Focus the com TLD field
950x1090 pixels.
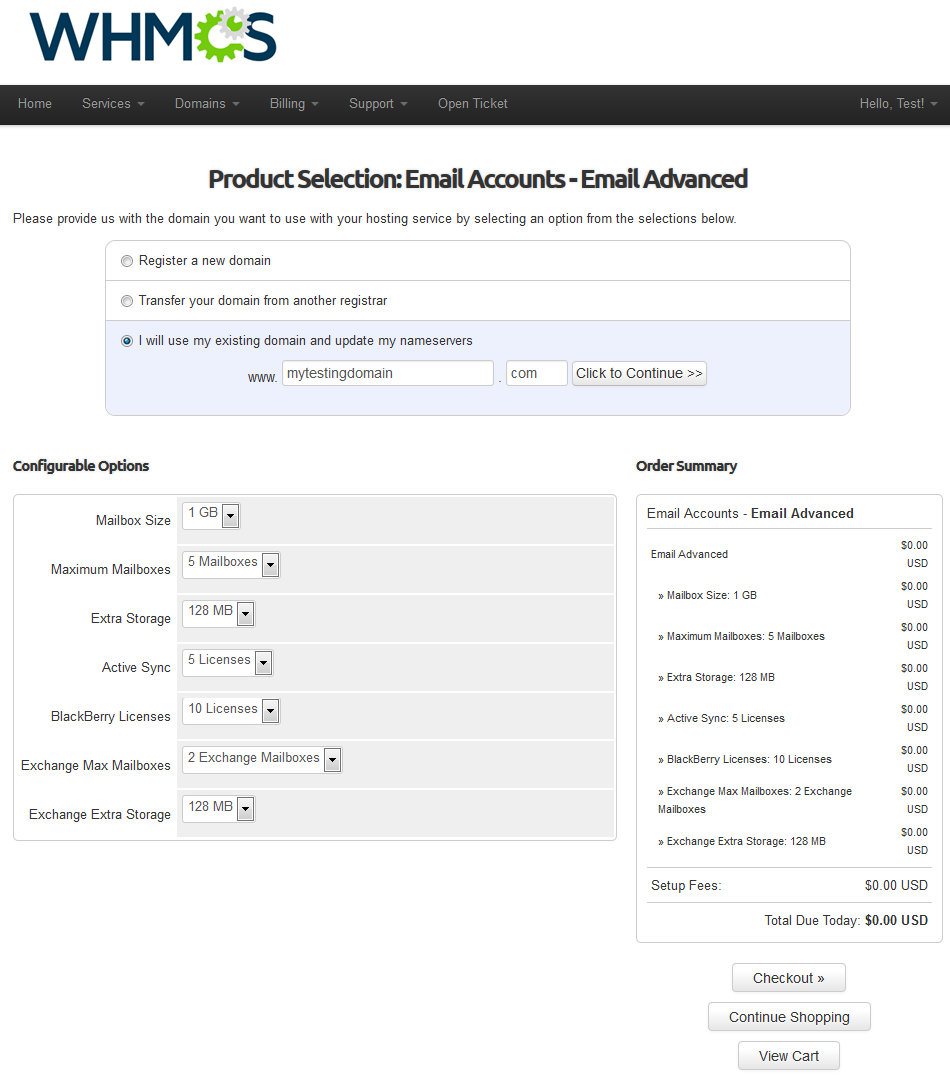click(x=537, y=373)
